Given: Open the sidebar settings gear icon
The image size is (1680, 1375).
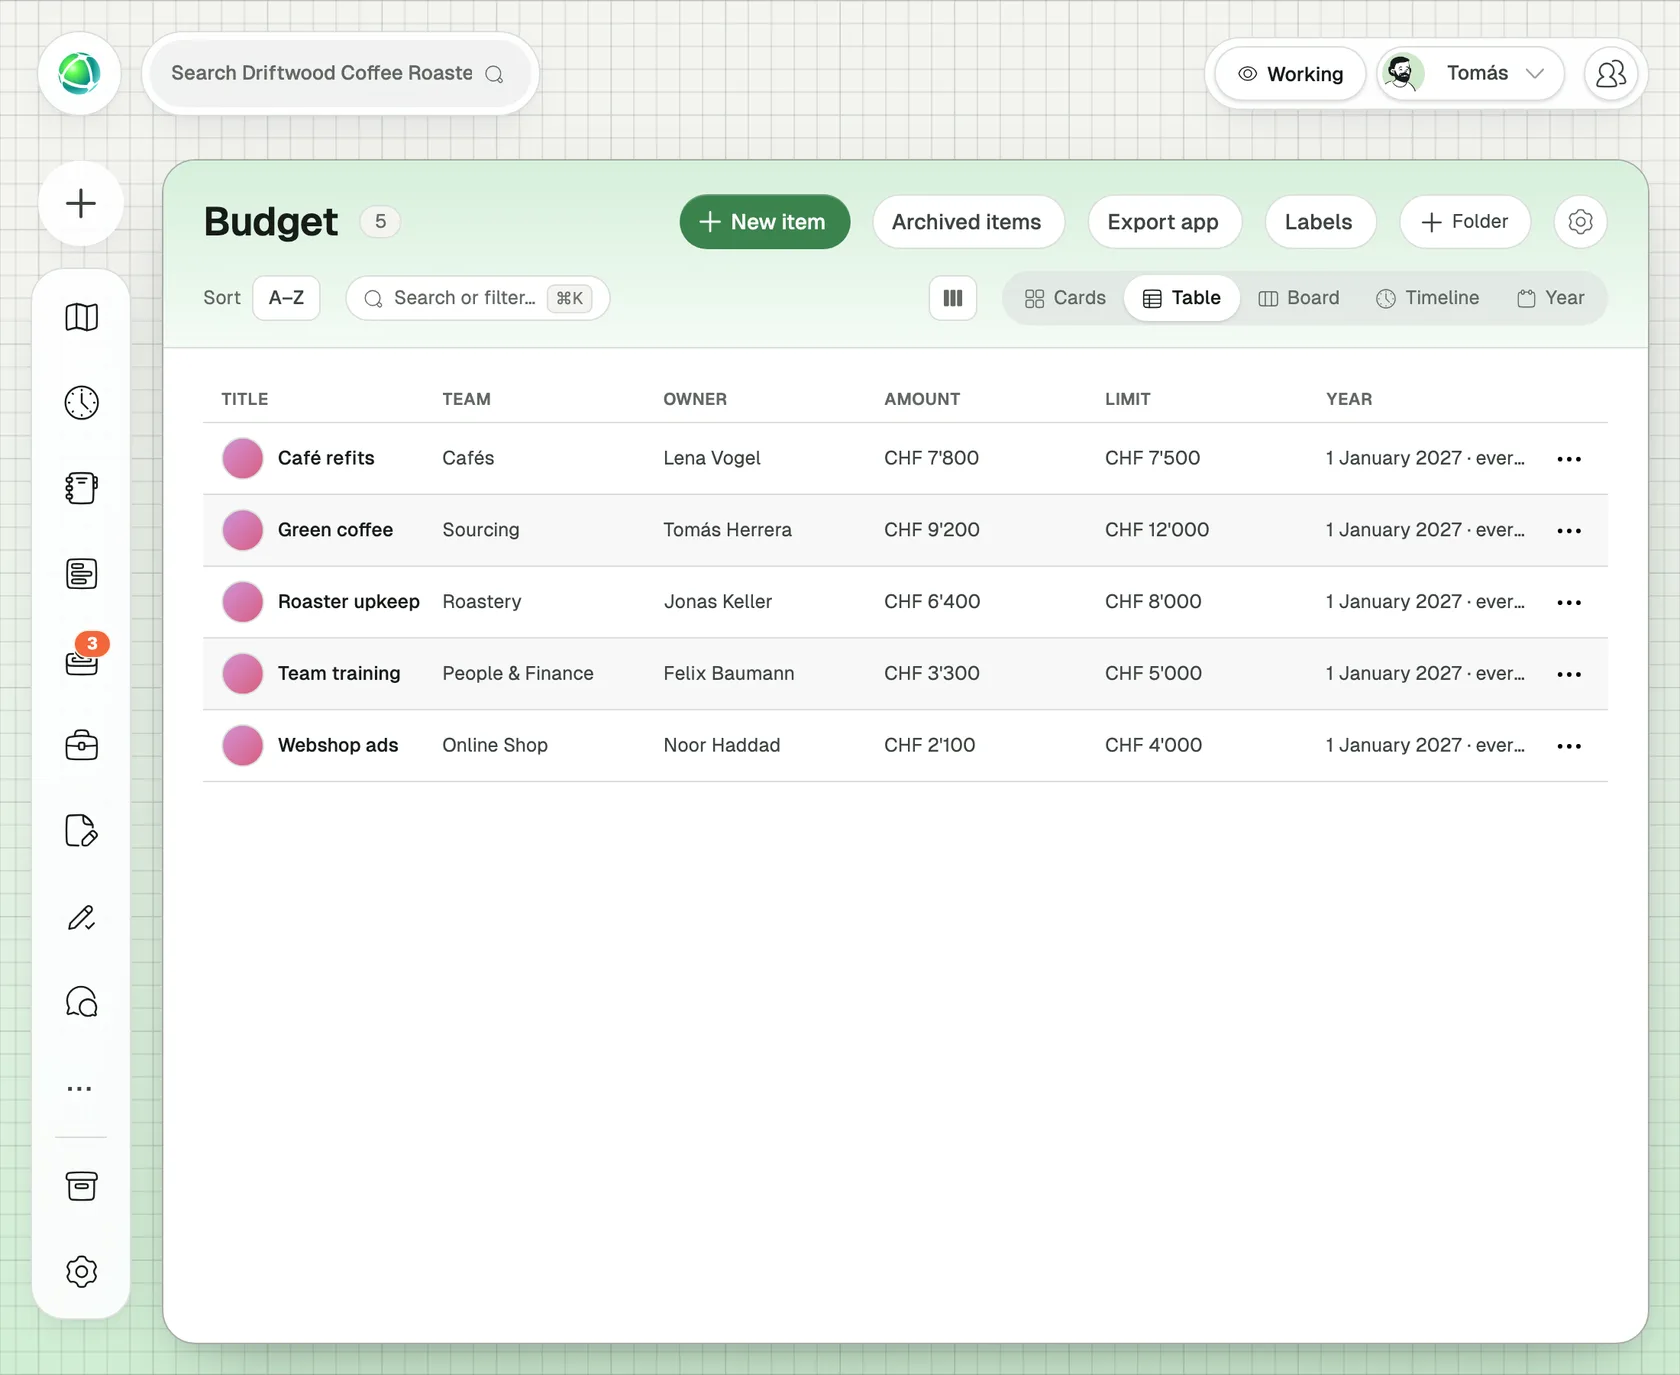Looking at the screenshot, I should click(81, 1272).
